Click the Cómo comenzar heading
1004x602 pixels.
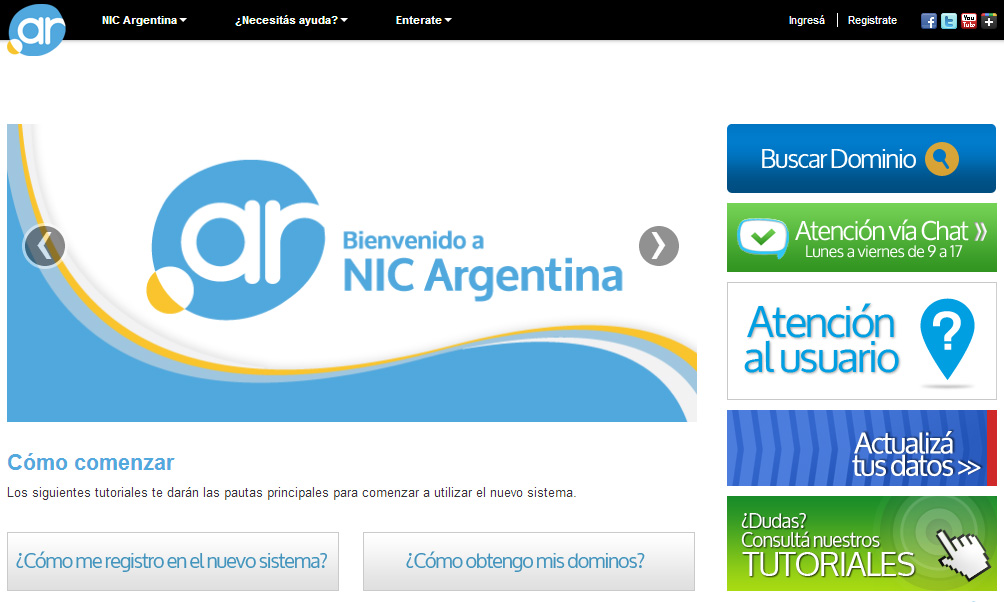(90, 462)
